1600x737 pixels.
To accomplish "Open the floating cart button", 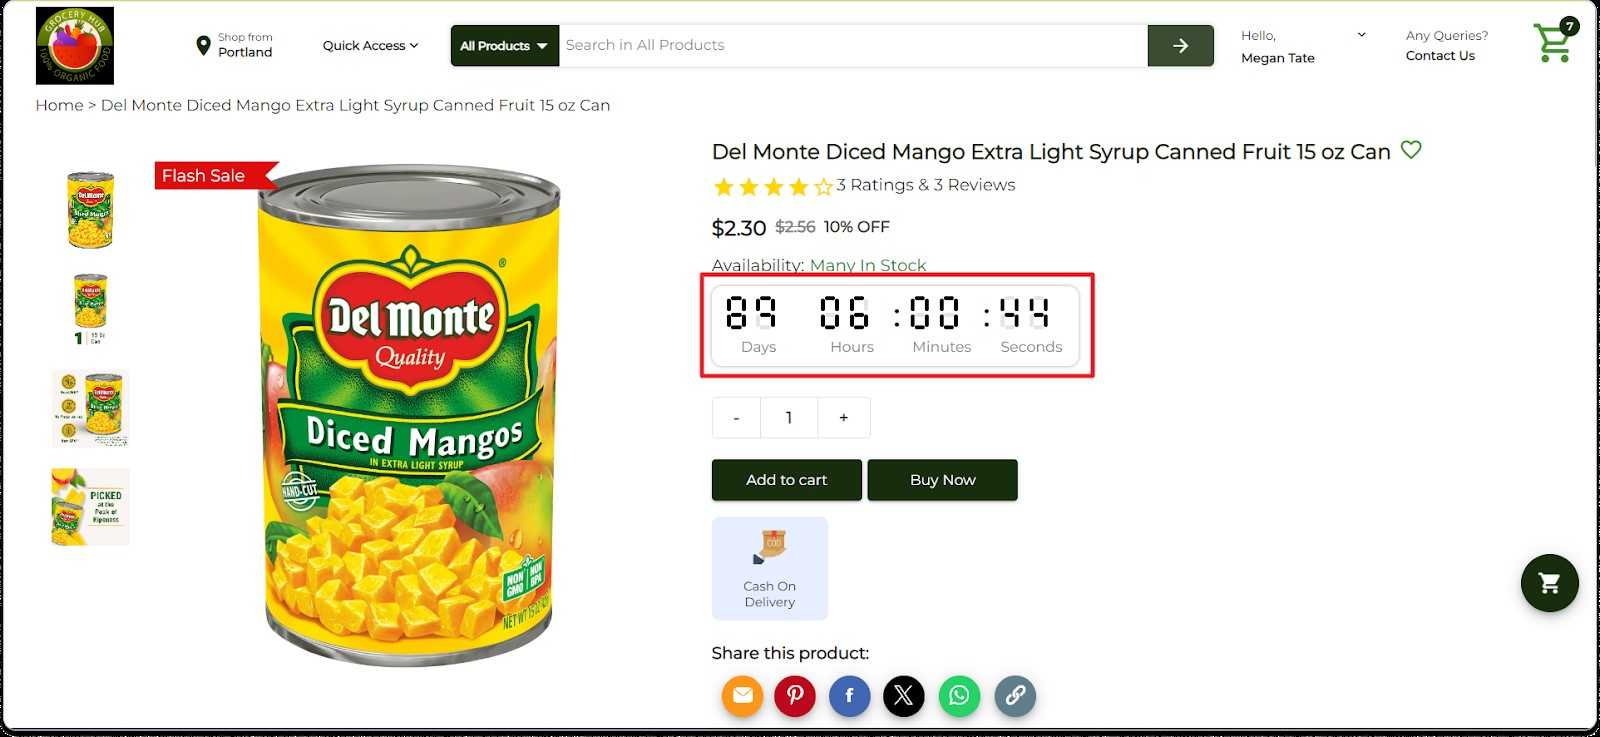I will (x=1549, y=583).
